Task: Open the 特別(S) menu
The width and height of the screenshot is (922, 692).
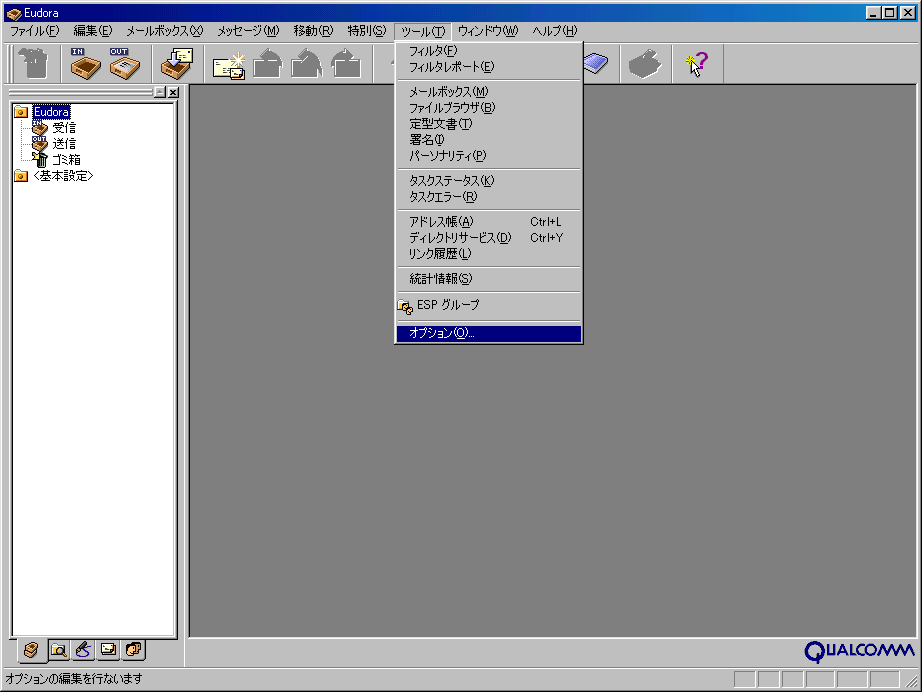Action: [366, 31]
